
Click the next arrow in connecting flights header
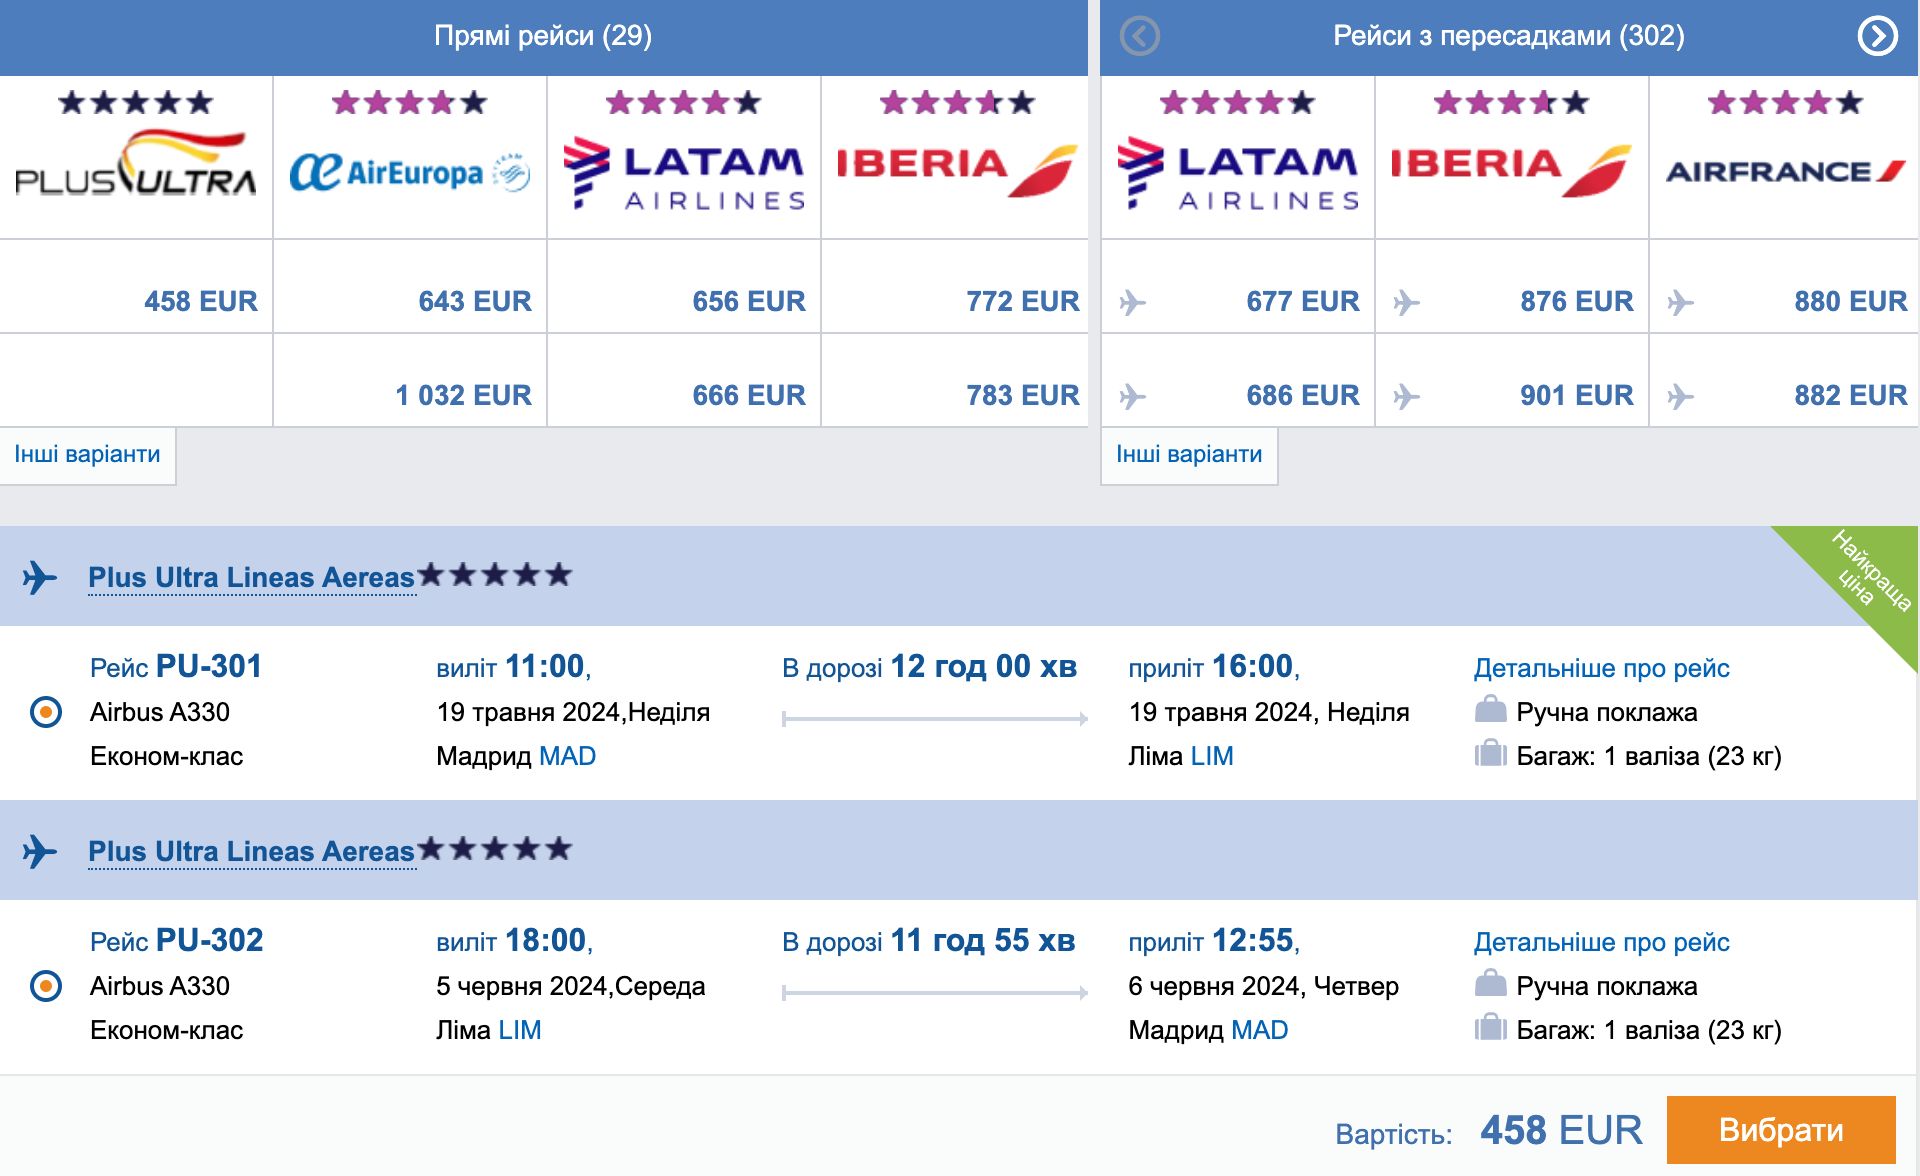tap(1877, 37)
